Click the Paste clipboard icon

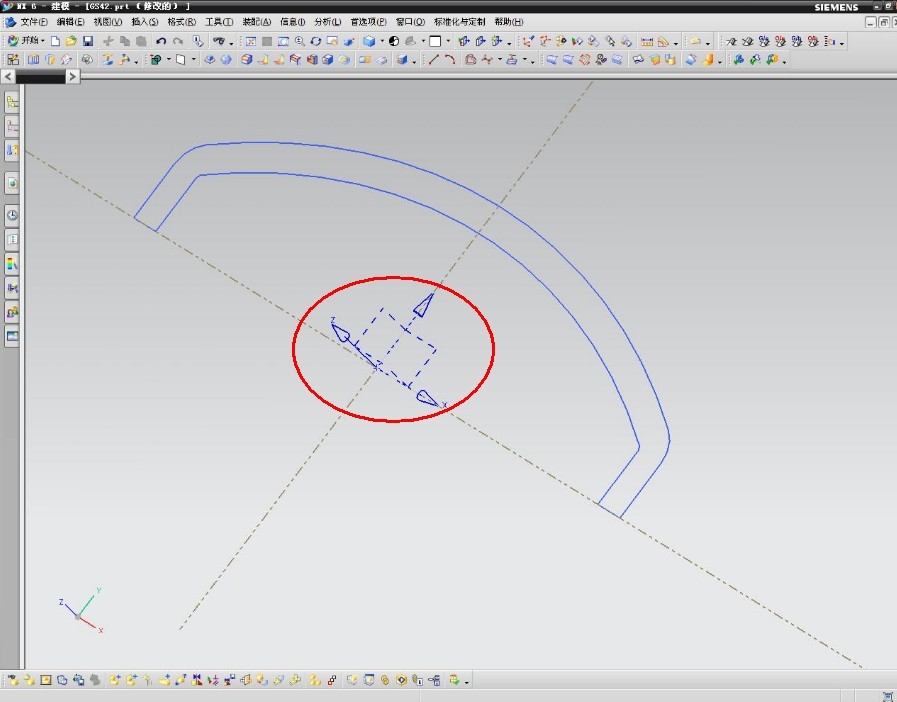click(141, 41)
